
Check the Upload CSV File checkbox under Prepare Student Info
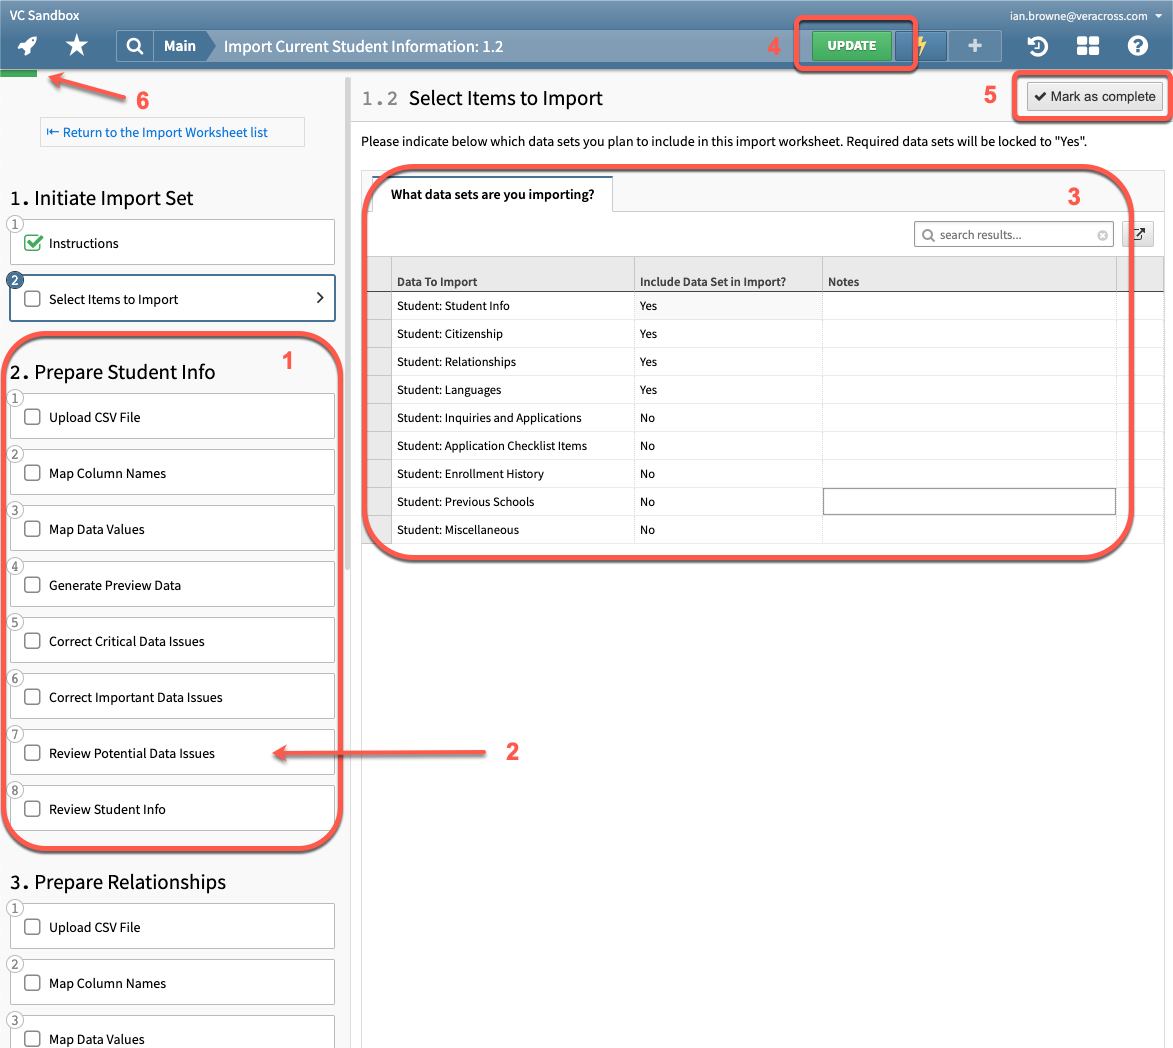(34, 416)
